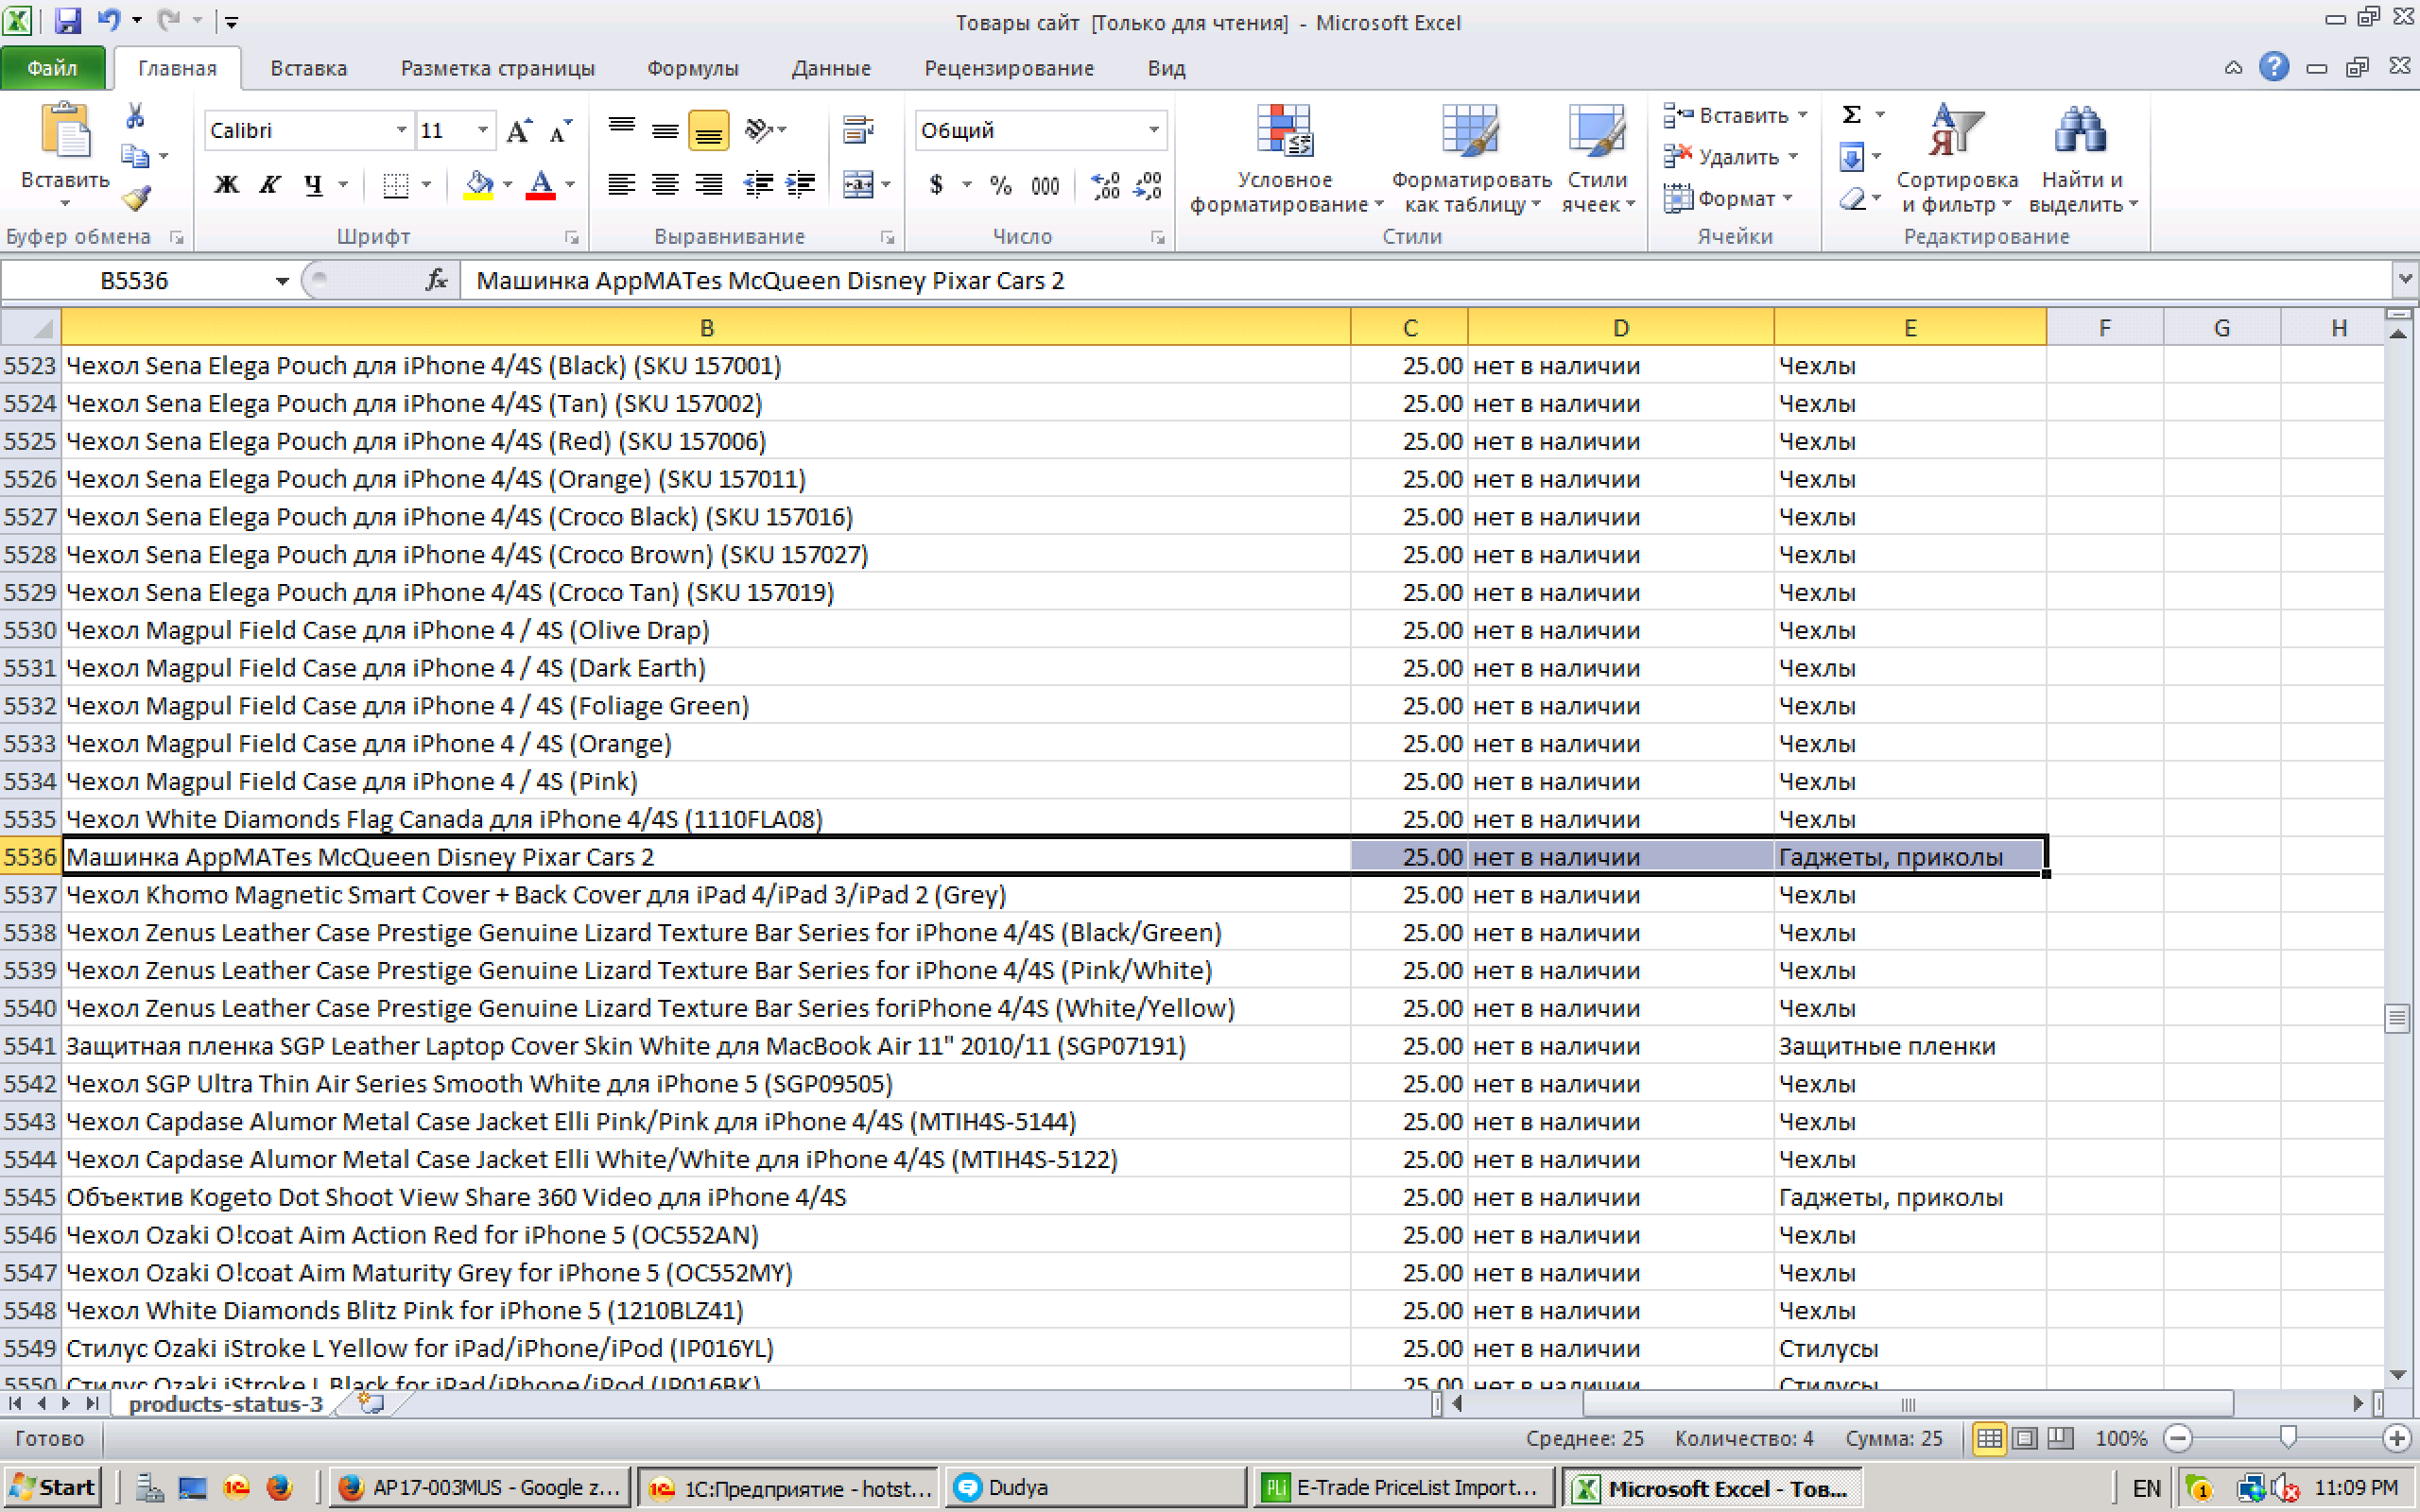Screen dimensions: 2420x1512
Task: Open Сортировка и фильтр menu
Action: 1957,158
